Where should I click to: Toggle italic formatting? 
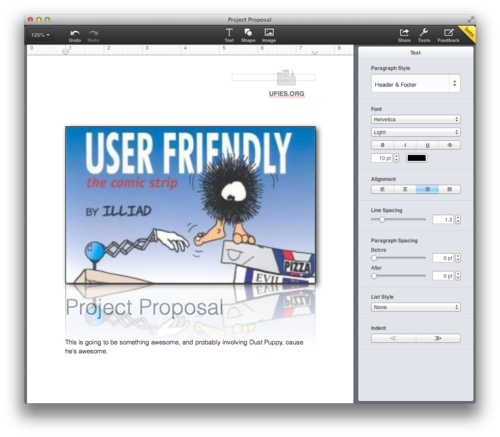tap(405, 145)
